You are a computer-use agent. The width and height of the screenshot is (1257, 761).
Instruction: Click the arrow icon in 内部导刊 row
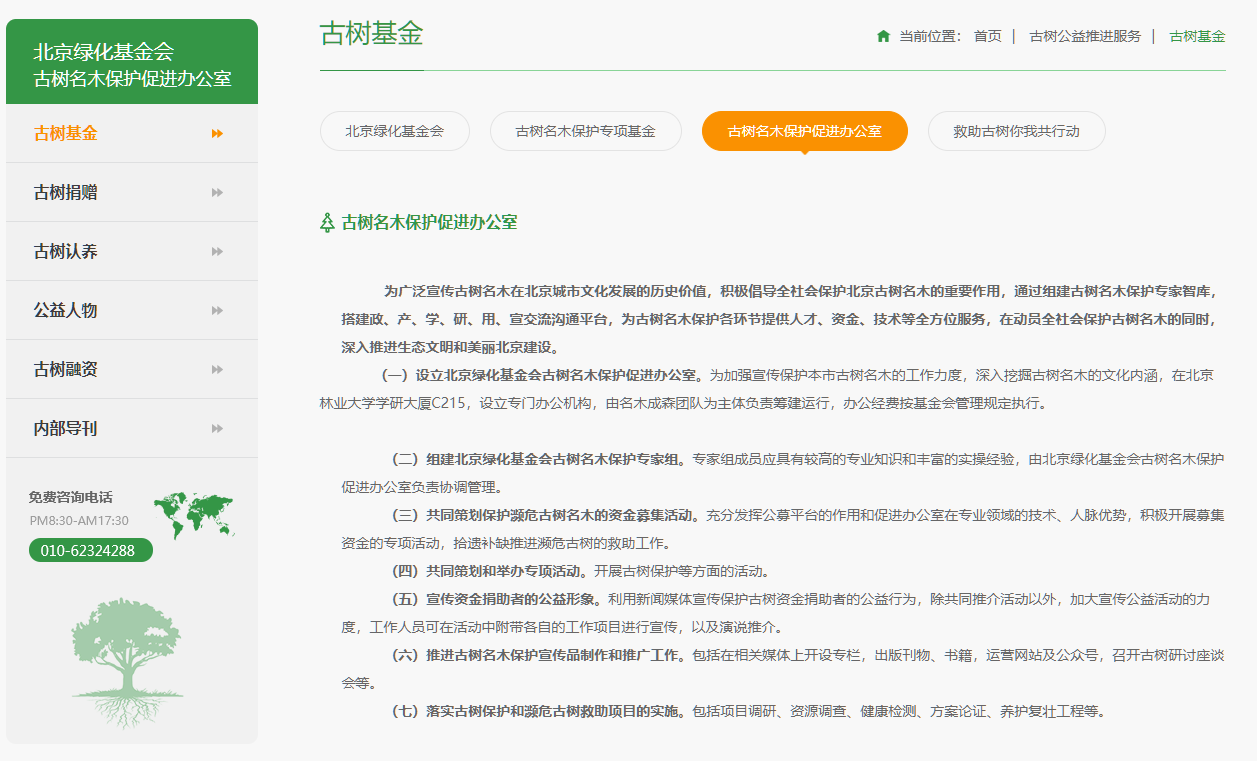coord(217,429)
